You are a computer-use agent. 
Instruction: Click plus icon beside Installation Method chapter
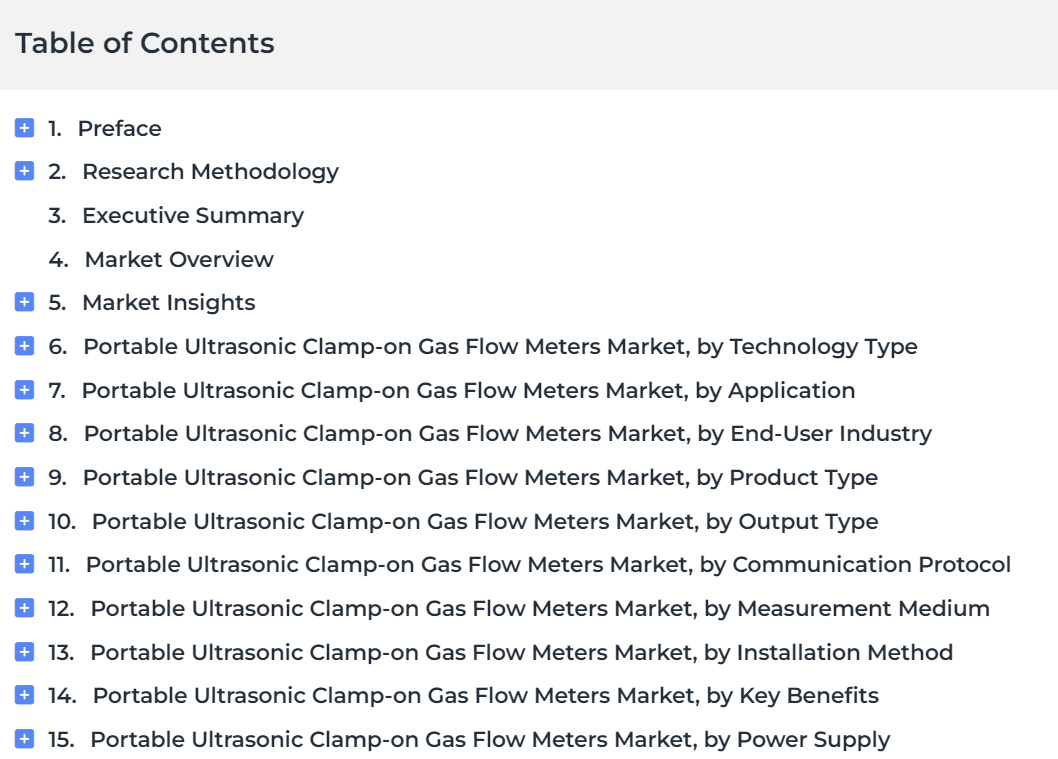(x=24, y=652)
